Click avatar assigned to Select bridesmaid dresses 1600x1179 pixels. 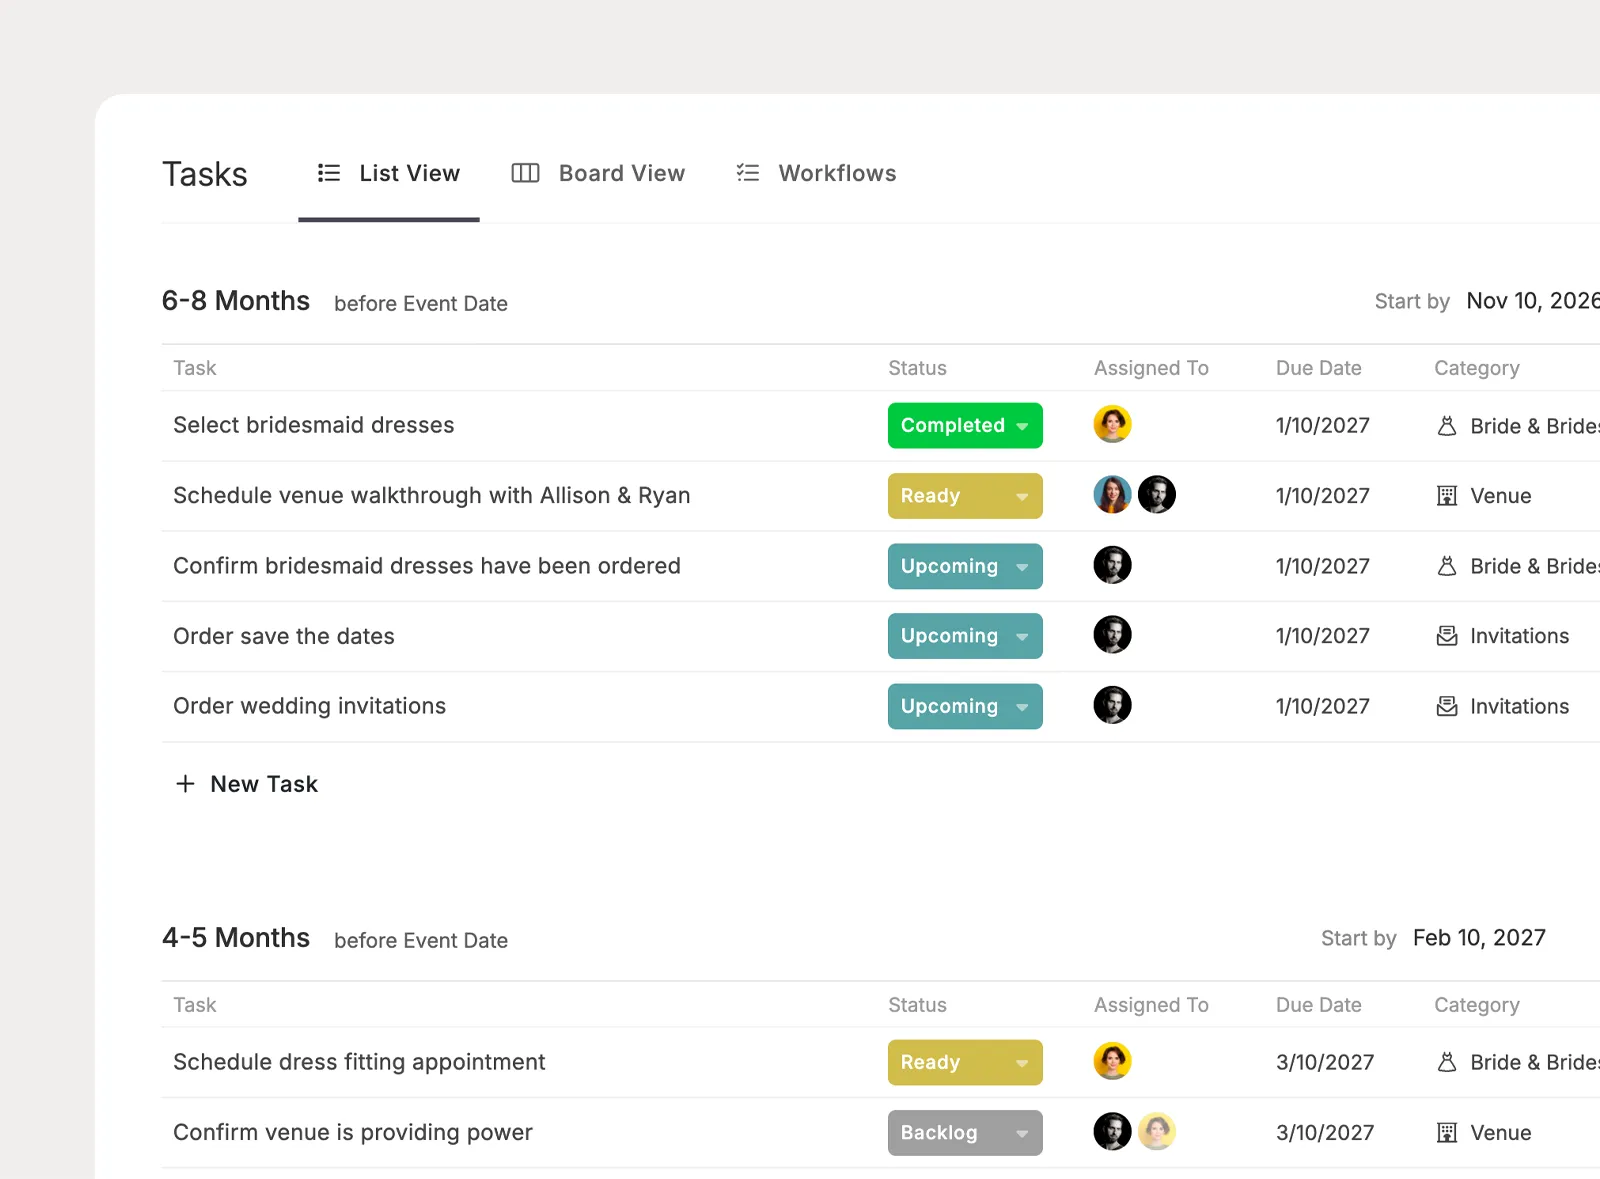point(1112,424)
